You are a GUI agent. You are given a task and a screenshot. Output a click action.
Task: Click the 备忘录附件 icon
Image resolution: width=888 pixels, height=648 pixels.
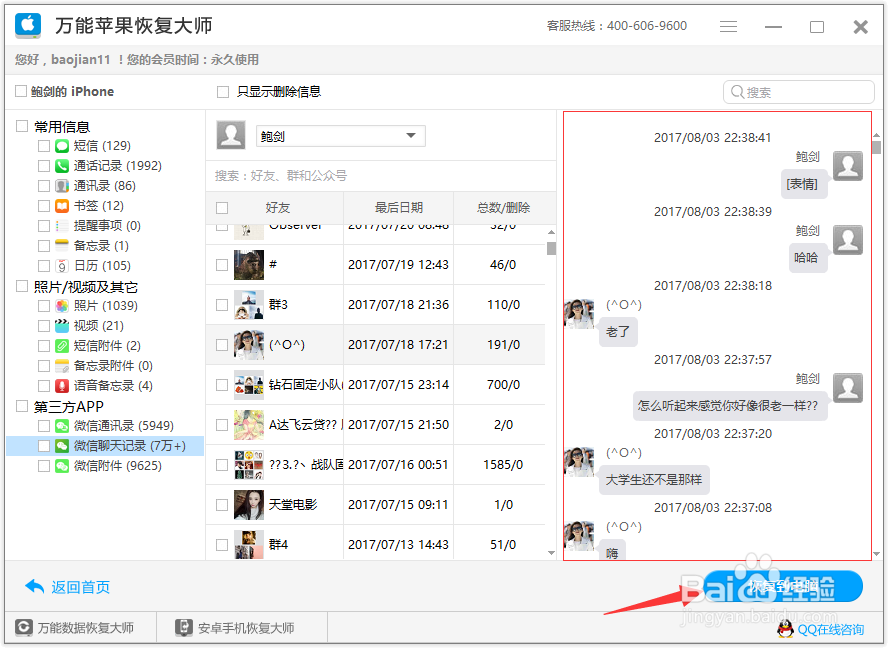click(x=62, y=366)
